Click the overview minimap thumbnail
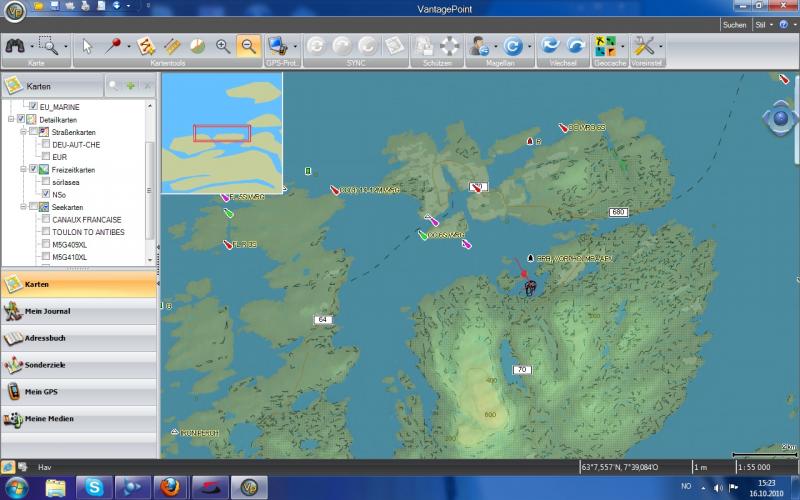This screenshot has width=800, height=500. (222, 133)
